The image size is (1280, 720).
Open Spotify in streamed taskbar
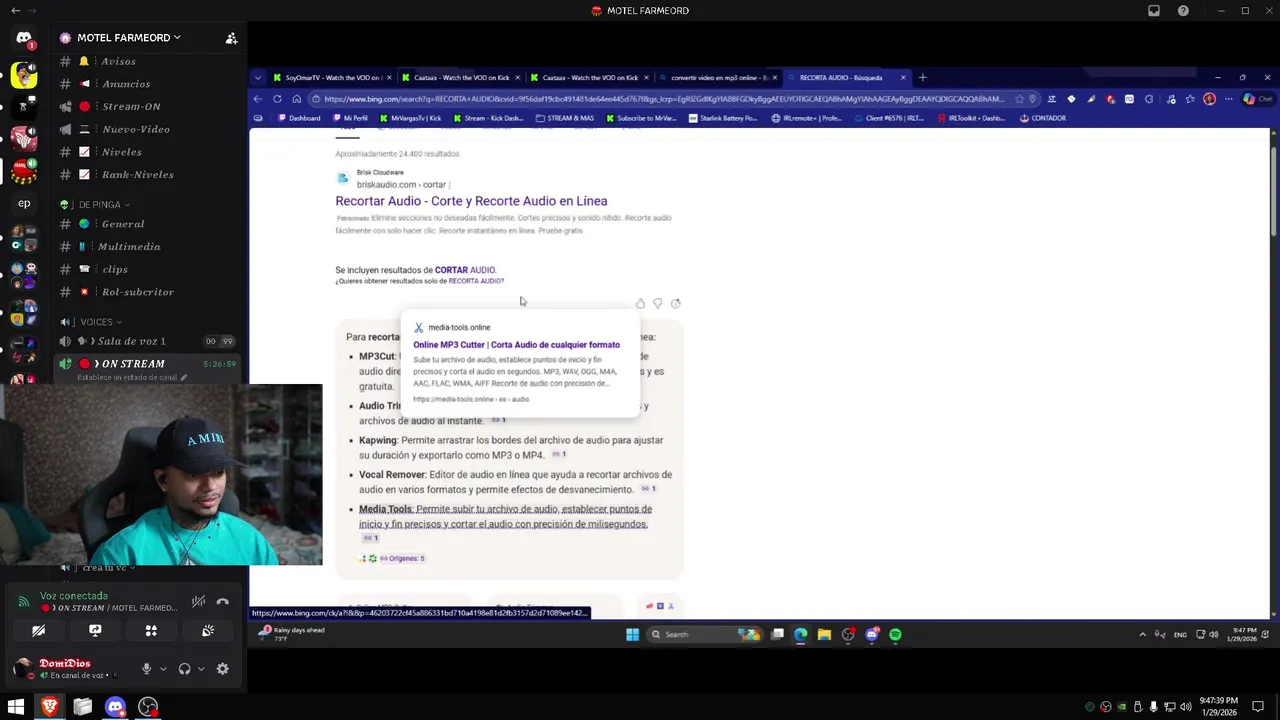click(x=895, y=634)
